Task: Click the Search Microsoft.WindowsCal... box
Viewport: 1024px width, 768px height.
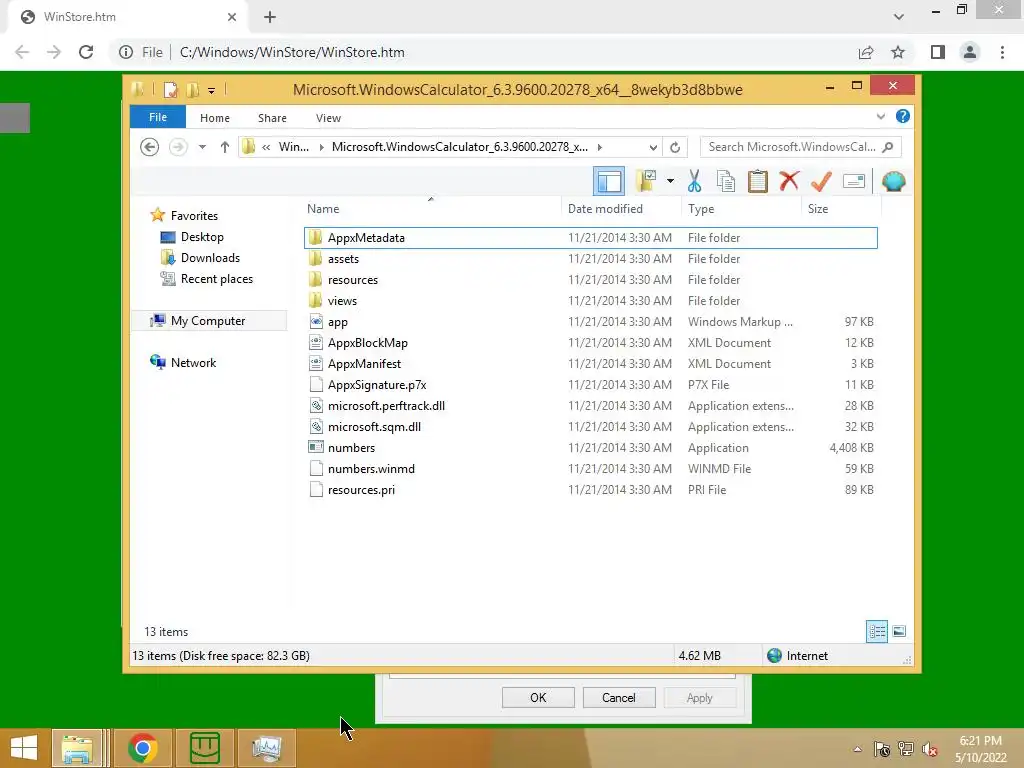Action: click(x=800, y=147)
